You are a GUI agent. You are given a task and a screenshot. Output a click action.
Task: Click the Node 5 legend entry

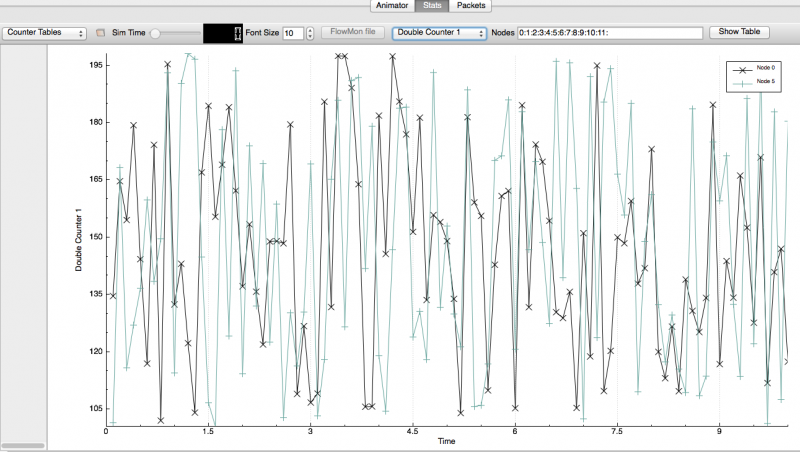754,82
